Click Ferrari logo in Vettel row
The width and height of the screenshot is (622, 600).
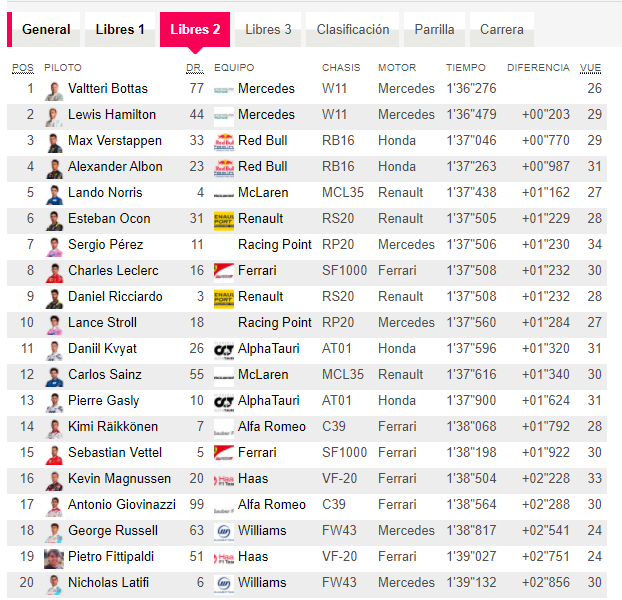[224, 454]
